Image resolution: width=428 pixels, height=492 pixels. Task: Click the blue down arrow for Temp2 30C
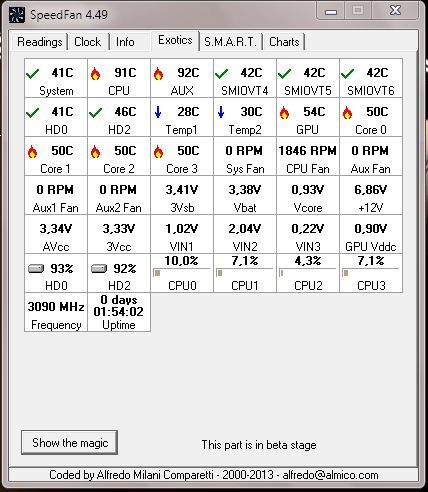(221, 112)
